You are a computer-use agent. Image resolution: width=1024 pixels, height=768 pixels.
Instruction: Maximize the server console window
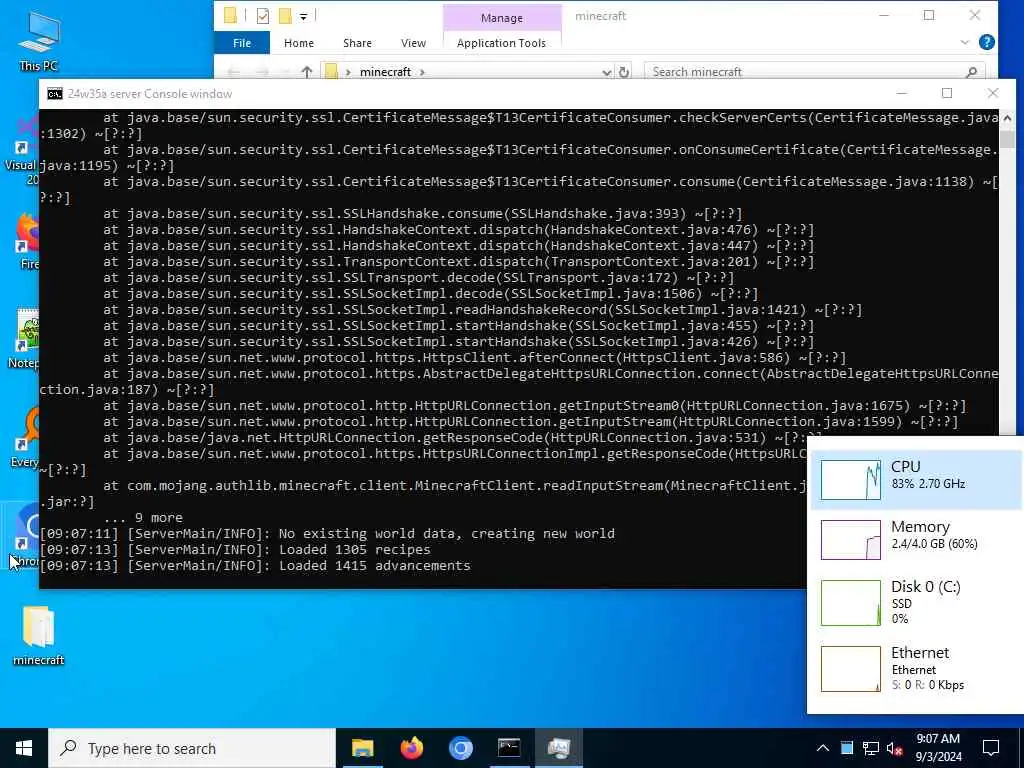(x=947, y=94)
